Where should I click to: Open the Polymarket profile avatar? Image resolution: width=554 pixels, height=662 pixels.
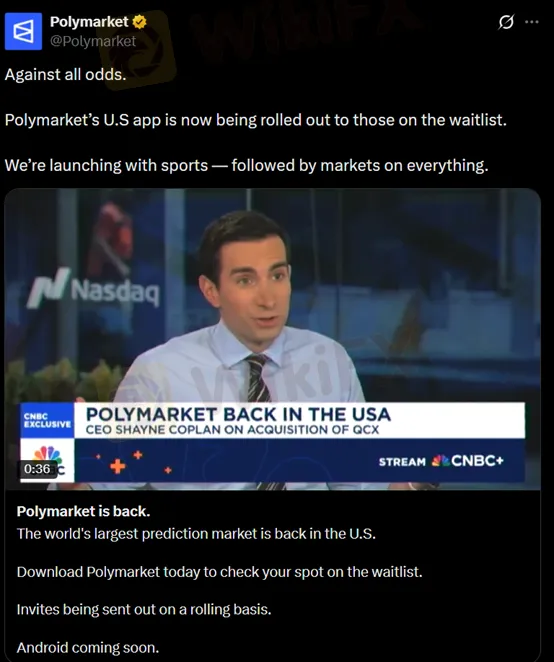[x=23, y=31]
